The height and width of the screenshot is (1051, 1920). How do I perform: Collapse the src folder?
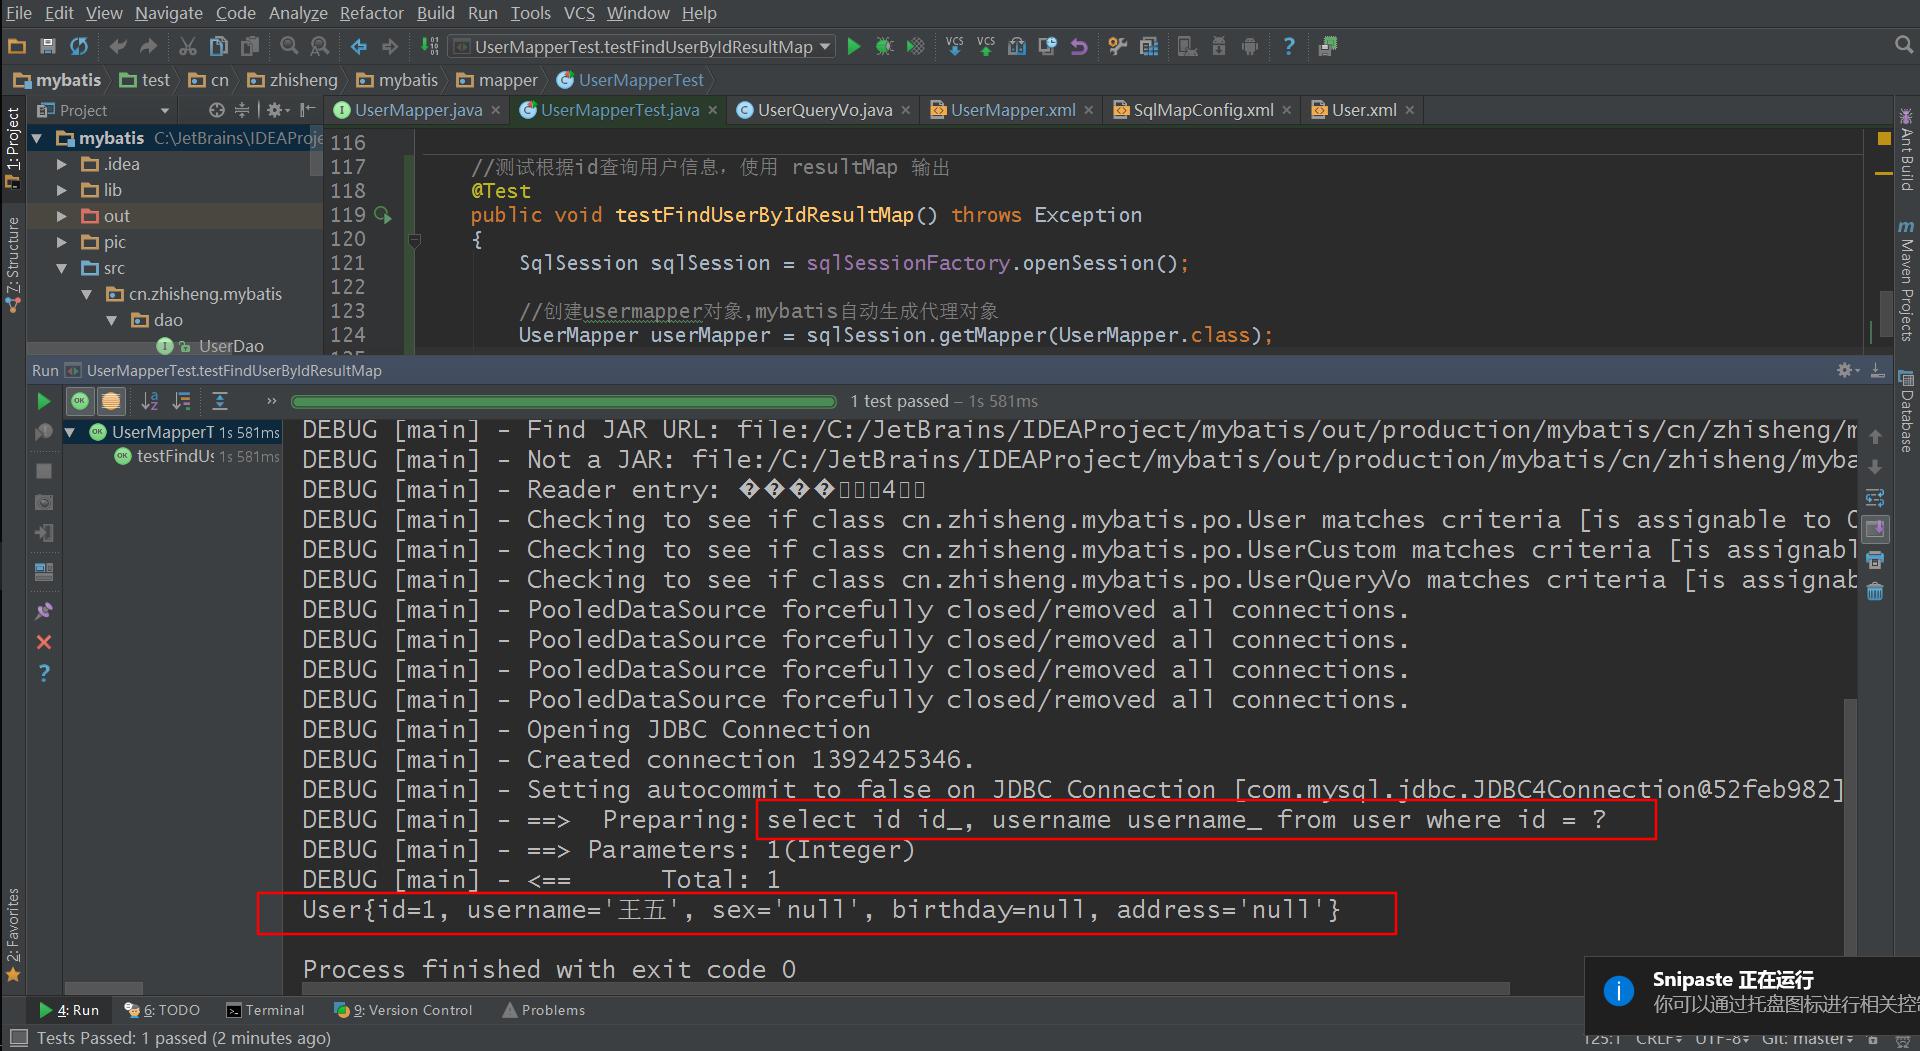click(x=62, y=268)
